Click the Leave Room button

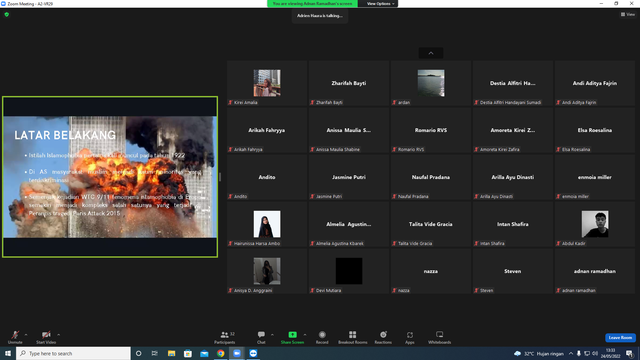pyautogui.click(x=620, y=338)
